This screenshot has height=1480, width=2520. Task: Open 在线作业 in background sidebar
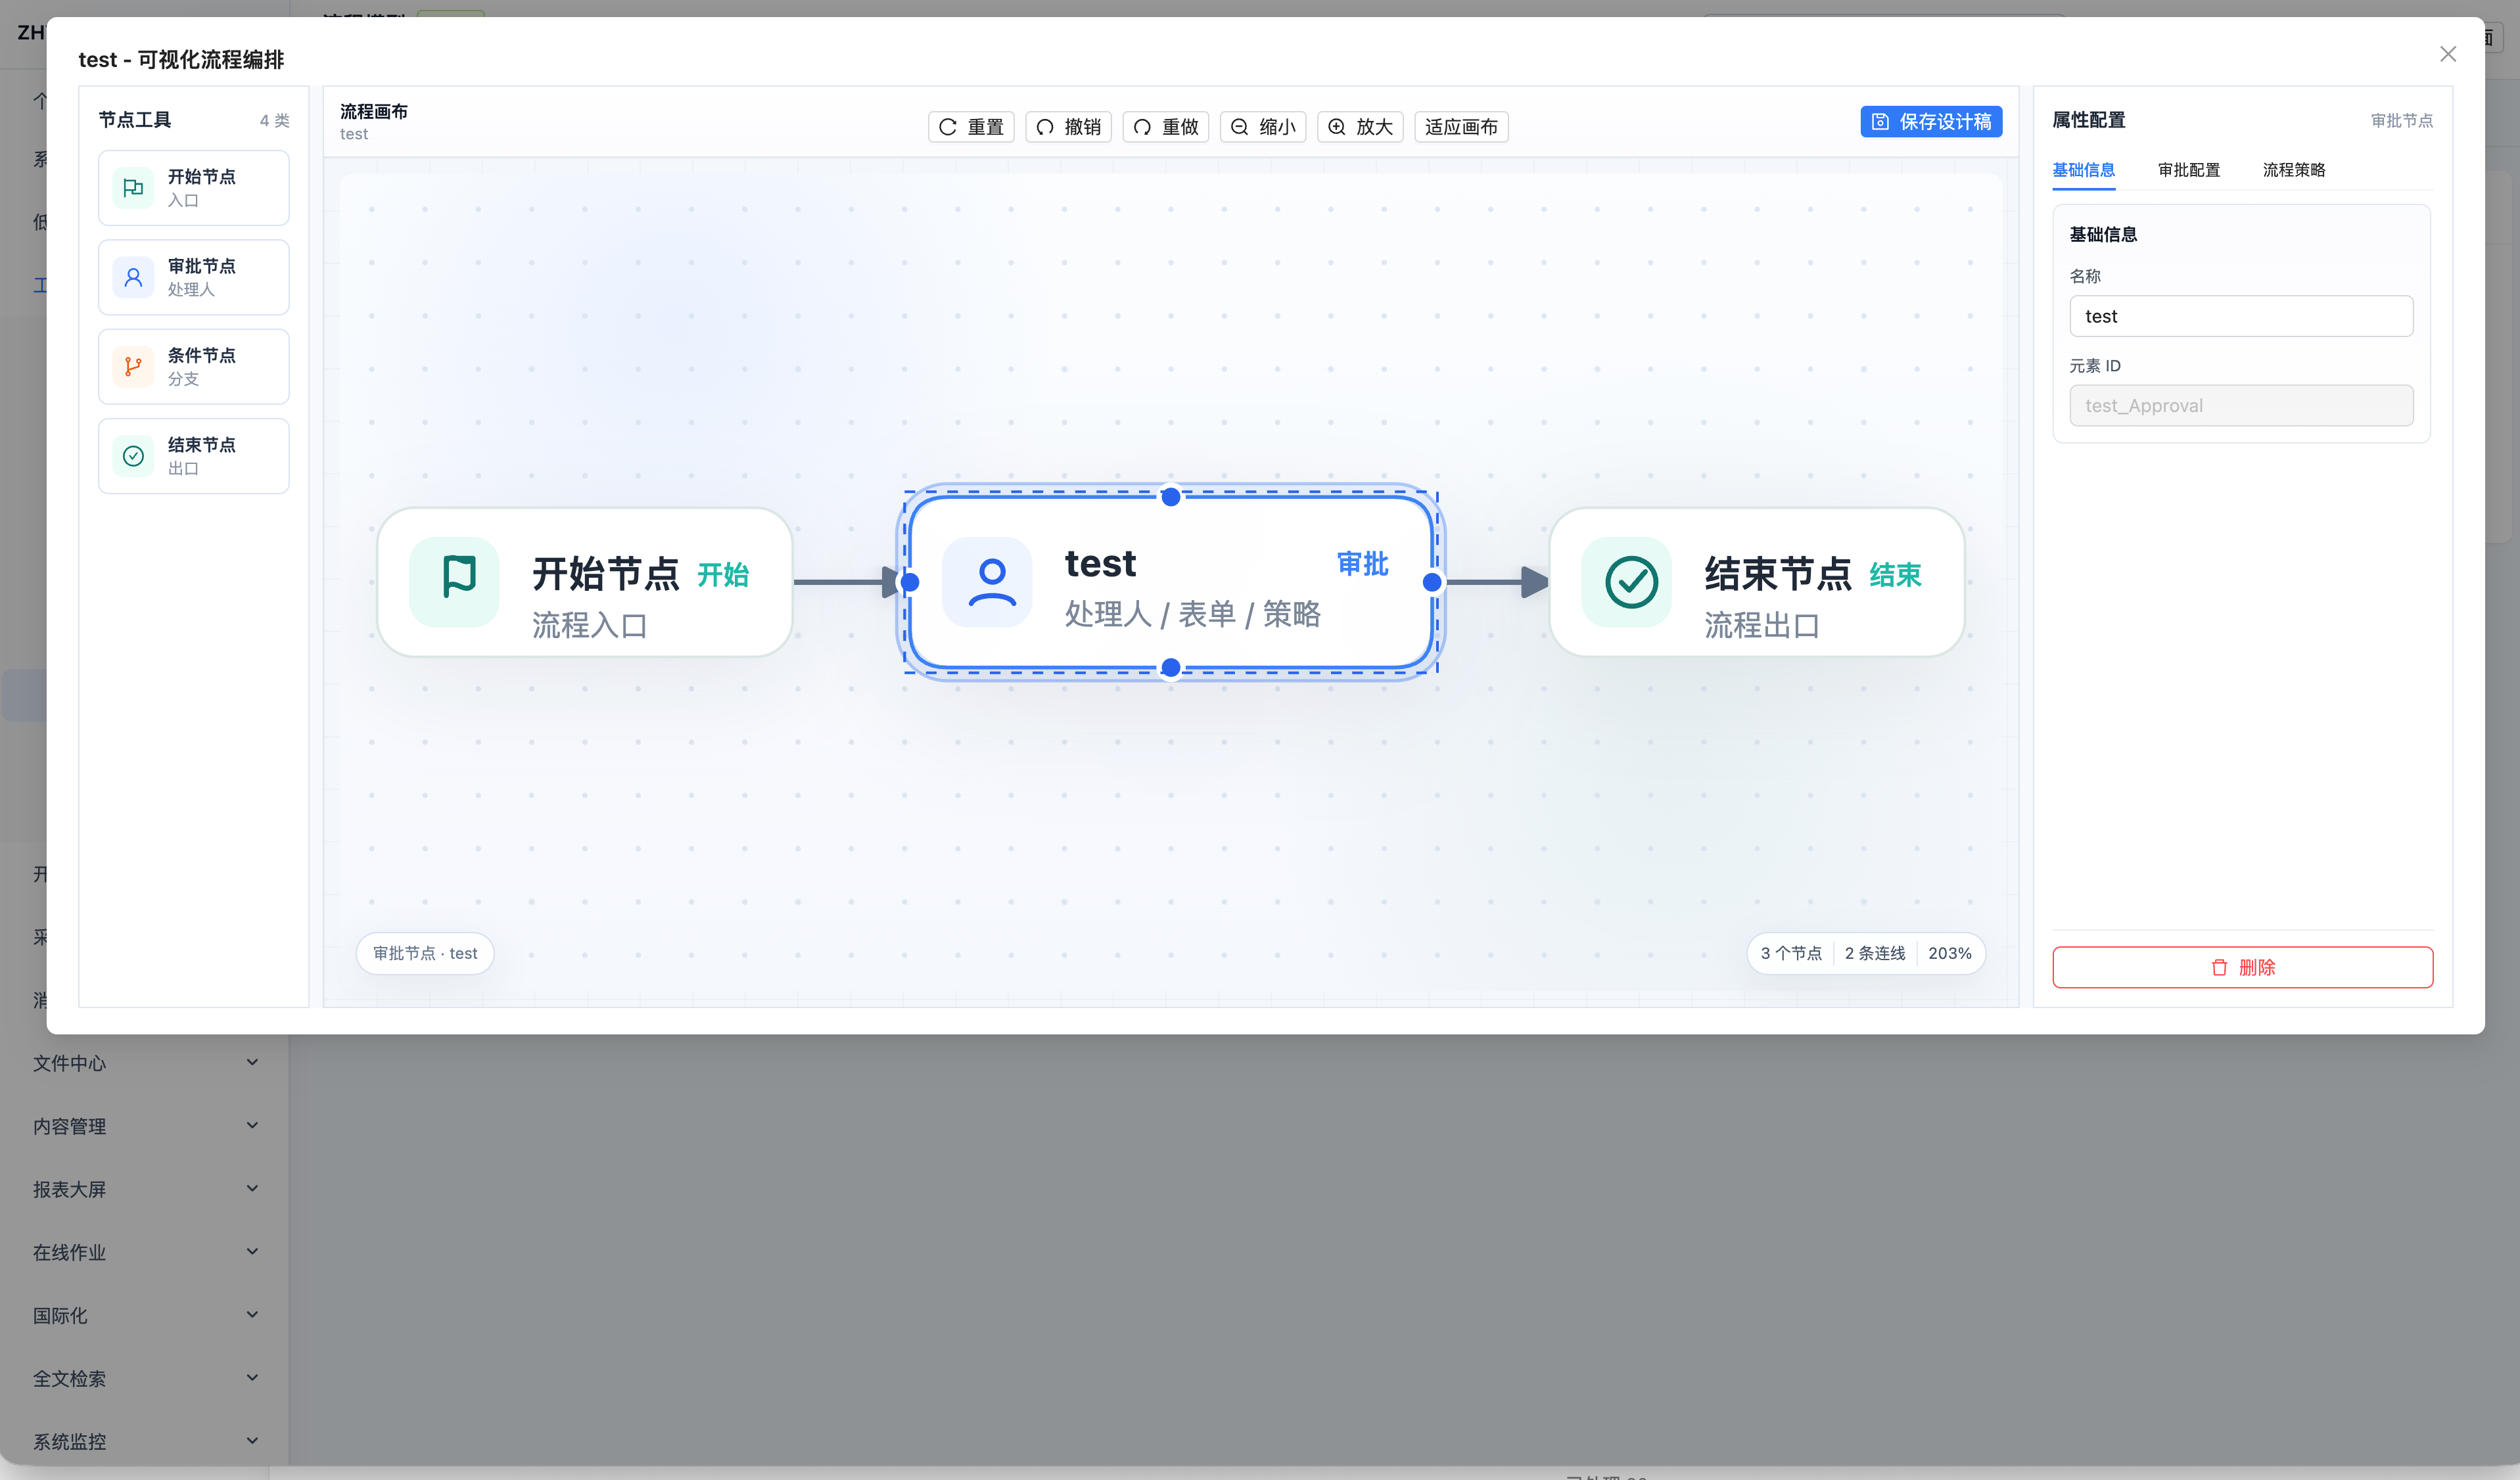click(x=70, y=1252)
